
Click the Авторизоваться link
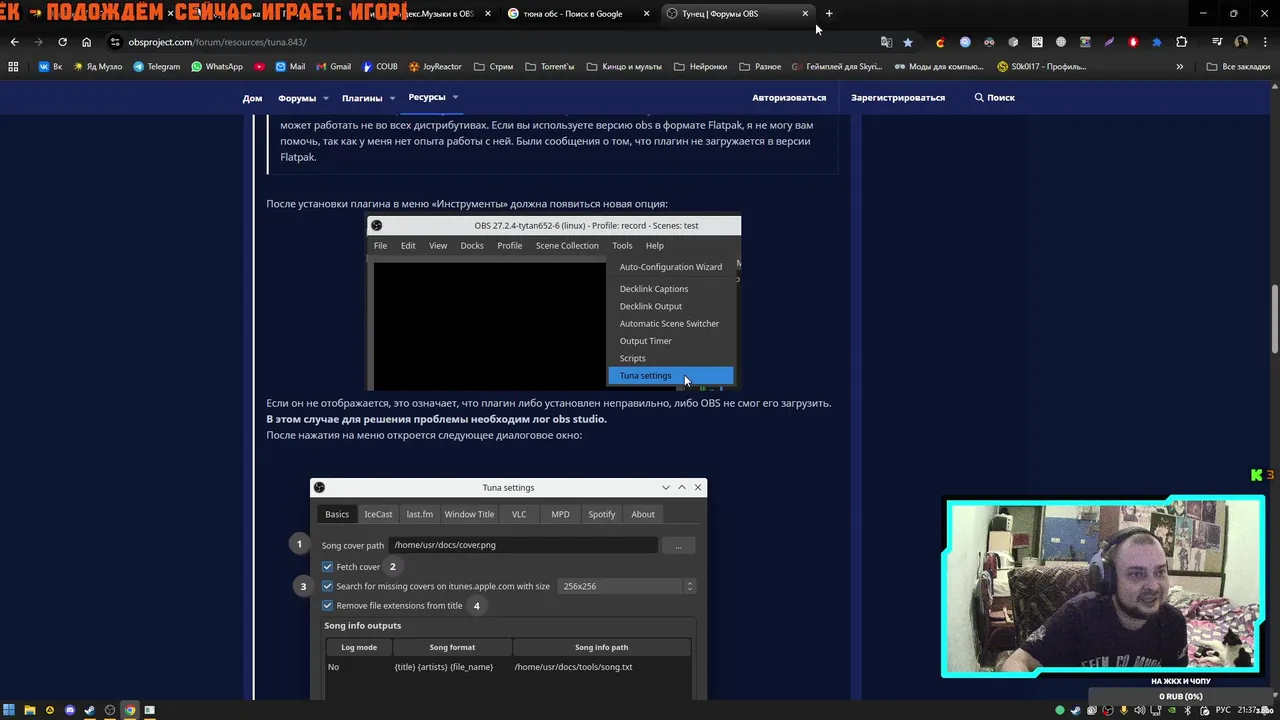[x=789, y=98]
